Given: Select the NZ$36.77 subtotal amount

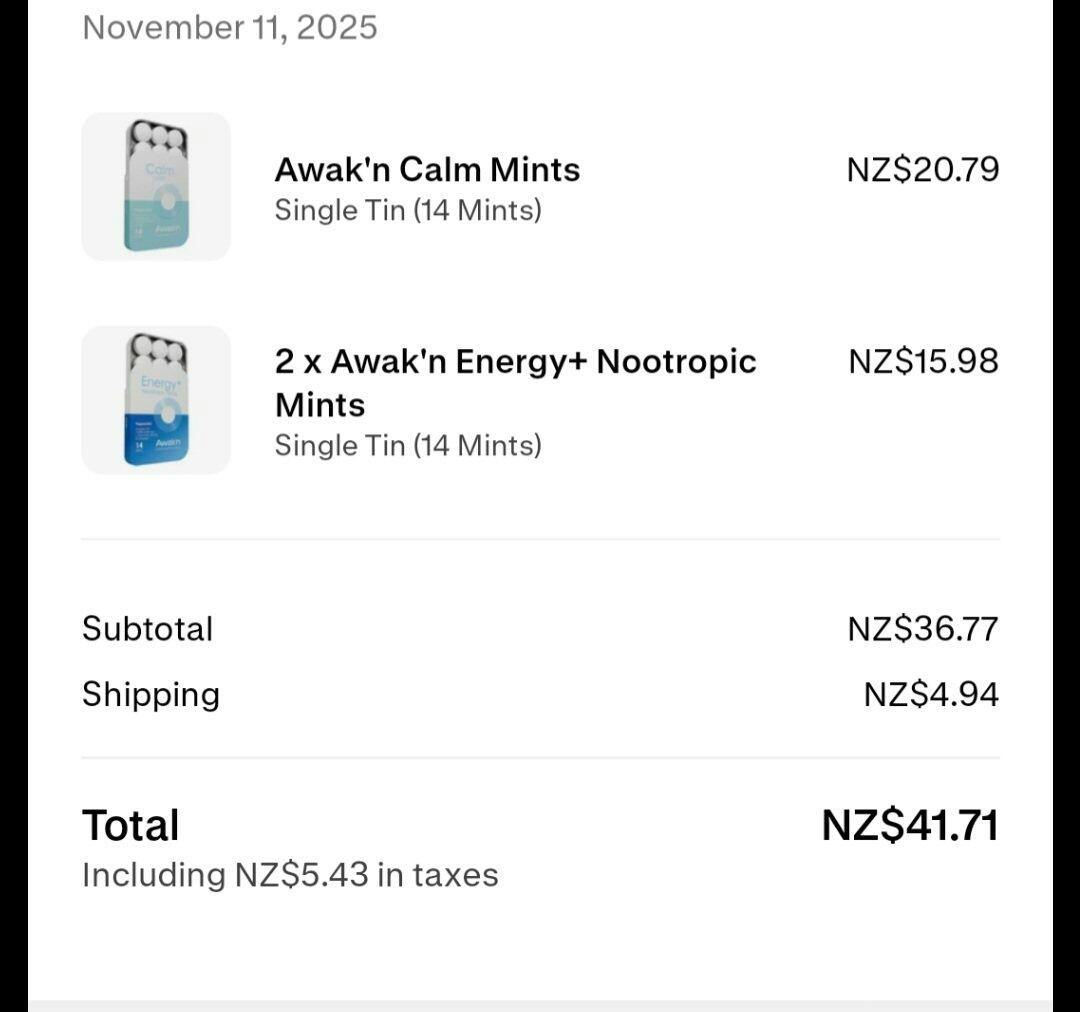Looking at the screenshot, I should [922, 629].
